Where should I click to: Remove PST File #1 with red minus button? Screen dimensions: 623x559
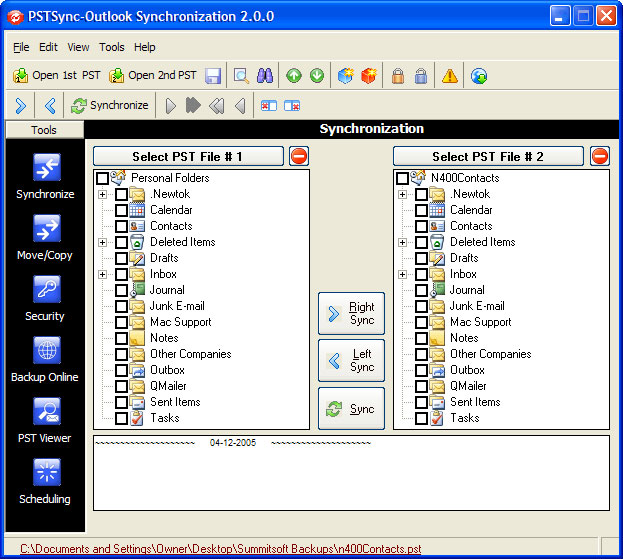tap(299, 156)
